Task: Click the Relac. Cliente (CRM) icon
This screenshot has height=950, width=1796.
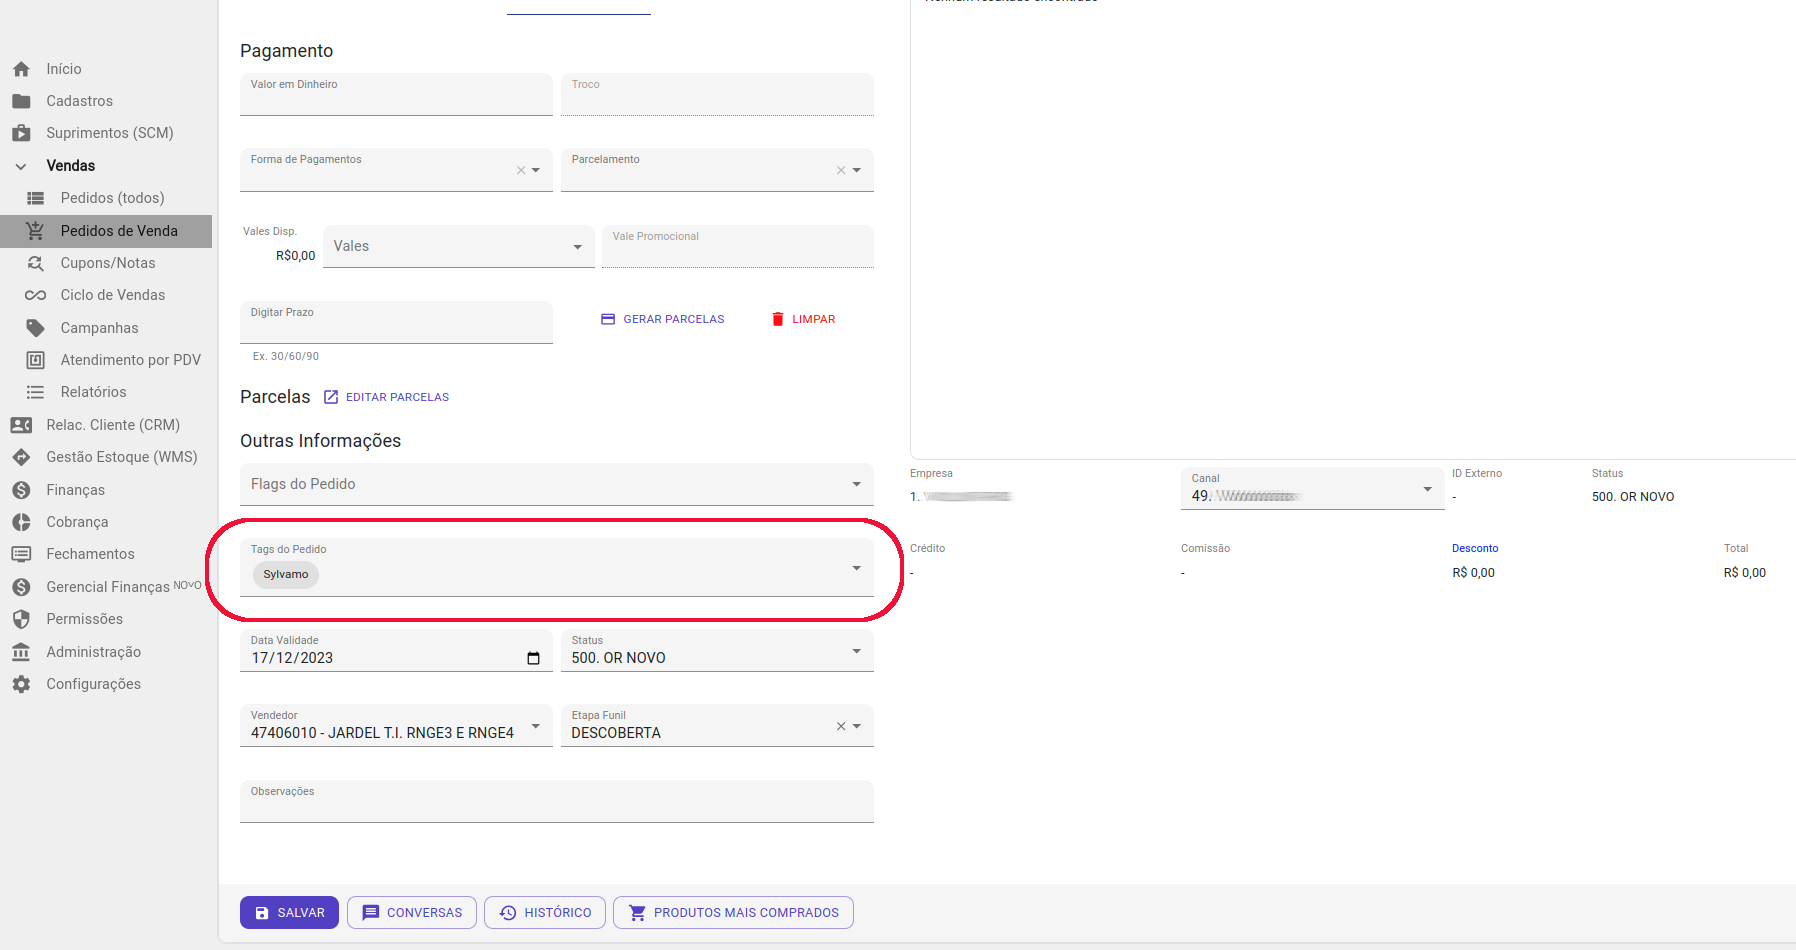Action: click(21, 425)
